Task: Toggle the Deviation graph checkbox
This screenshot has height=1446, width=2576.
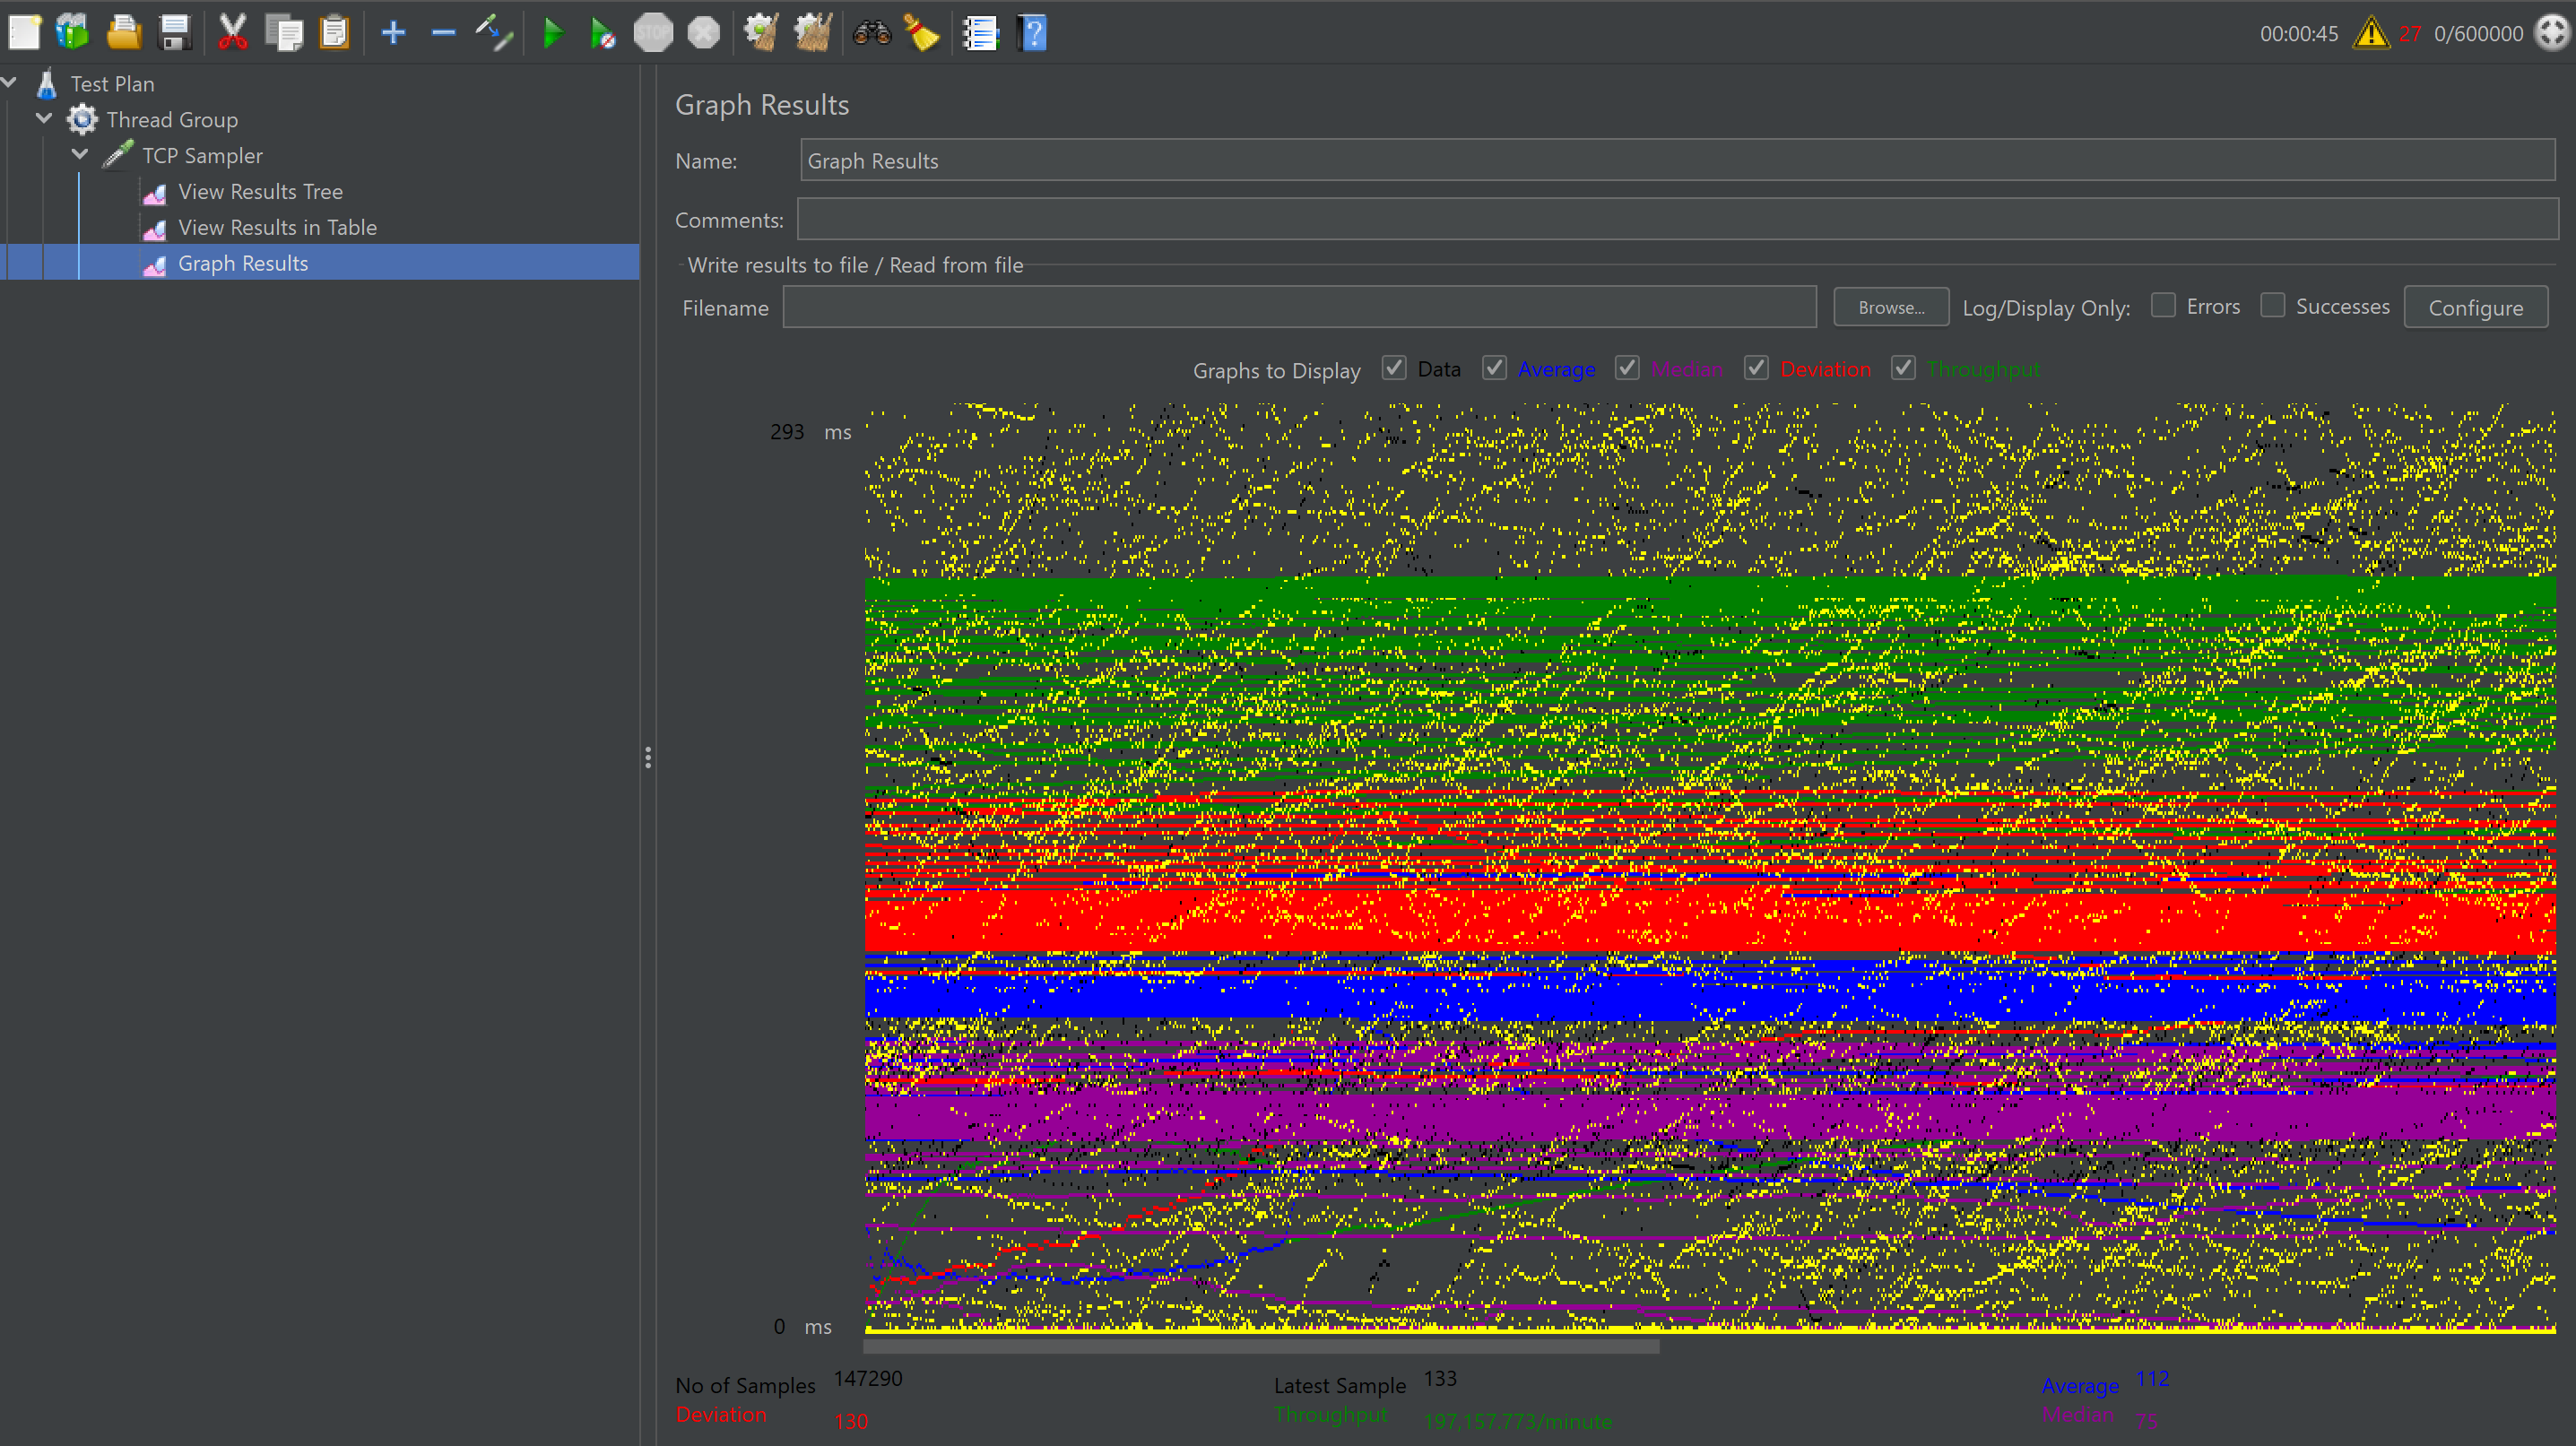Action: (x=1756, y=368)
